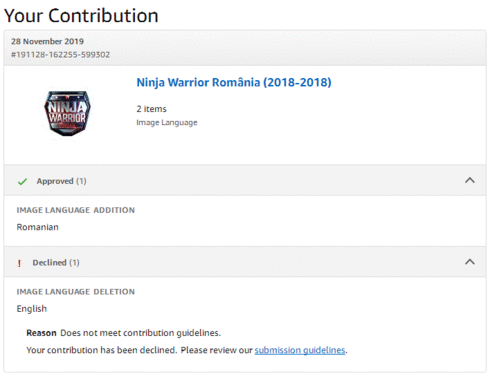
Task: Click the Romanian language entry
Action: coord(38,227)
